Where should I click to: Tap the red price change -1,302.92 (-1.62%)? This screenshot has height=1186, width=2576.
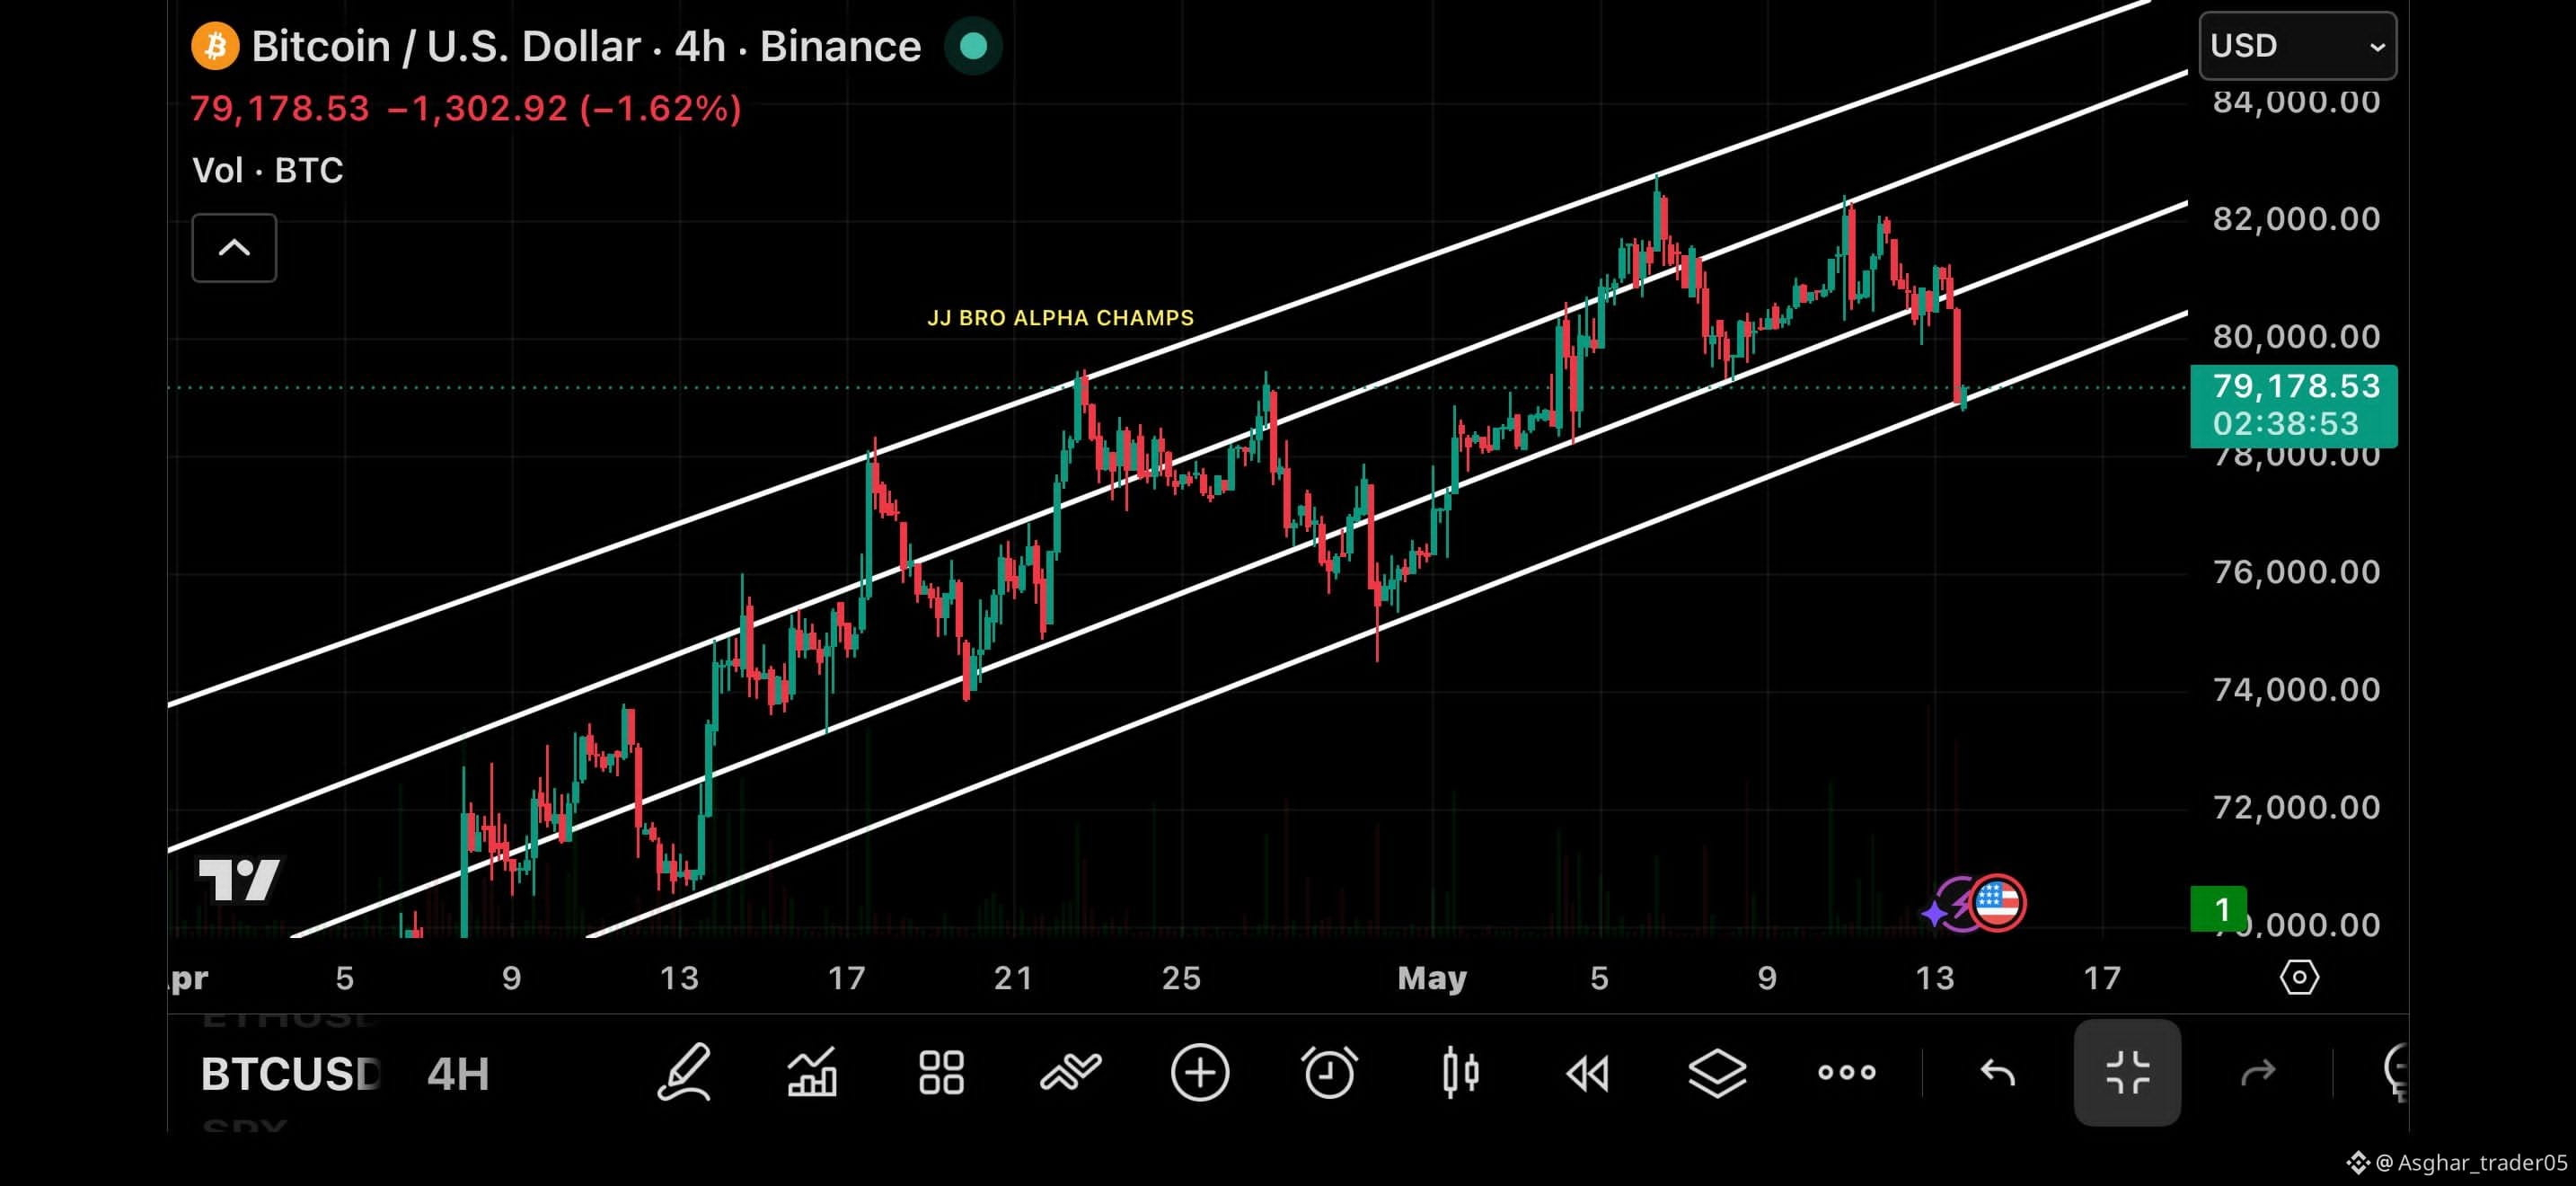coord(564,108)
